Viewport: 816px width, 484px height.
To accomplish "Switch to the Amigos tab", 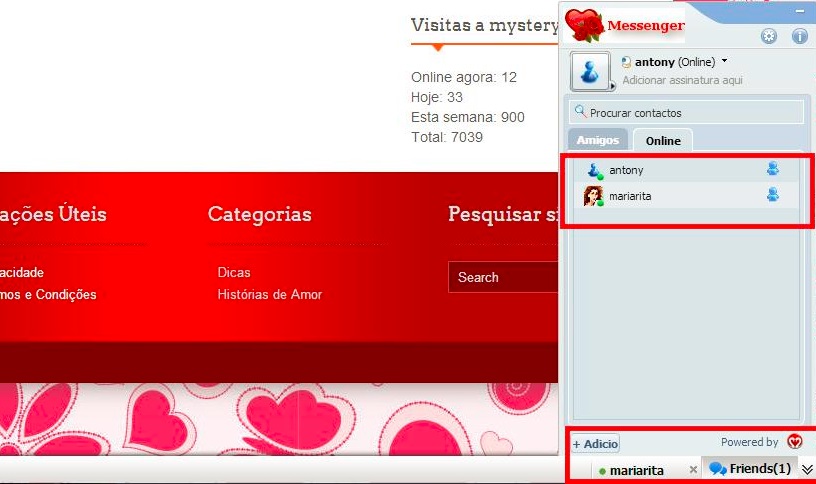I will coord(598,140).
